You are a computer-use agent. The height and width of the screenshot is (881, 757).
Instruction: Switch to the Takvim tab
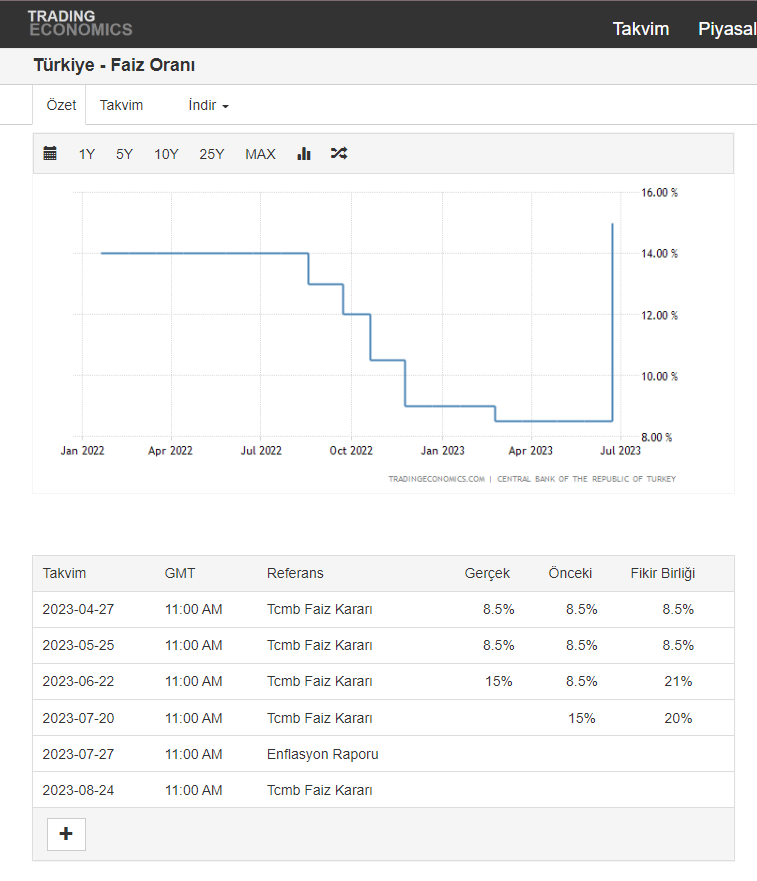pos(121,106)
